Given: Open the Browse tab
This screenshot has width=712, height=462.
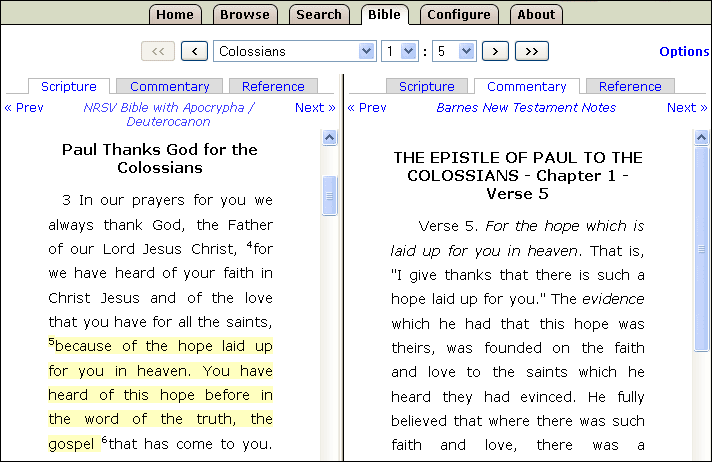Looking at the screenshot, I should tap(245, 15).
